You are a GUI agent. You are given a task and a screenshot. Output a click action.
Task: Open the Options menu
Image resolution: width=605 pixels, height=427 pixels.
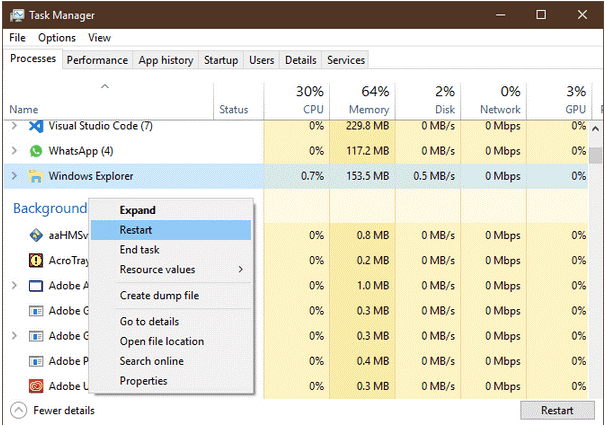pos(57,38)
